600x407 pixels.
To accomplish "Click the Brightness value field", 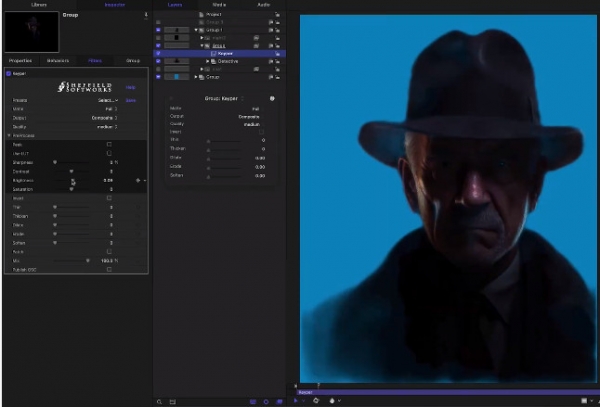I will click(x=108, y=181).
